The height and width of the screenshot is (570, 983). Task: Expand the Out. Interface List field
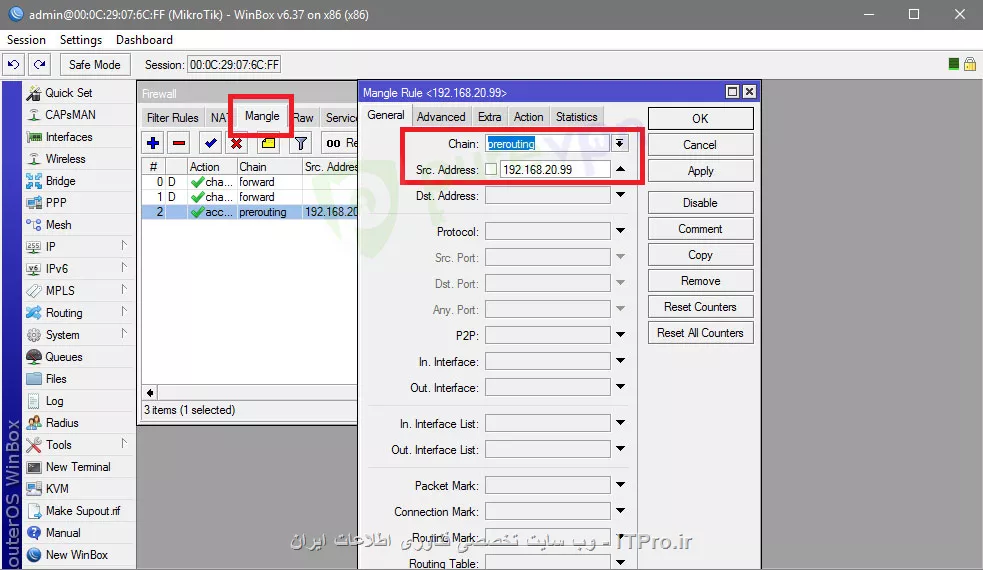tap(620, 449)
